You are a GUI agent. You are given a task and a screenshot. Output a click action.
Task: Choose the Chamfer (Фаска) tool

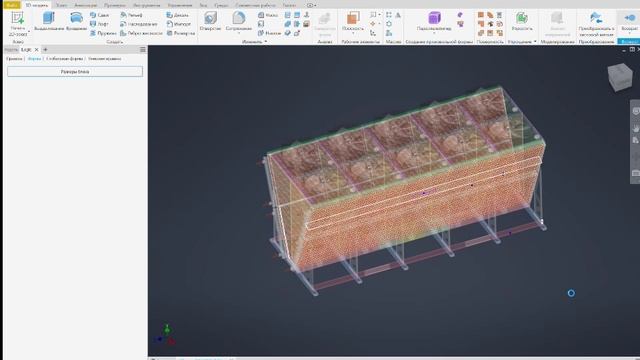pyautogui.click(x=268, y=15)
